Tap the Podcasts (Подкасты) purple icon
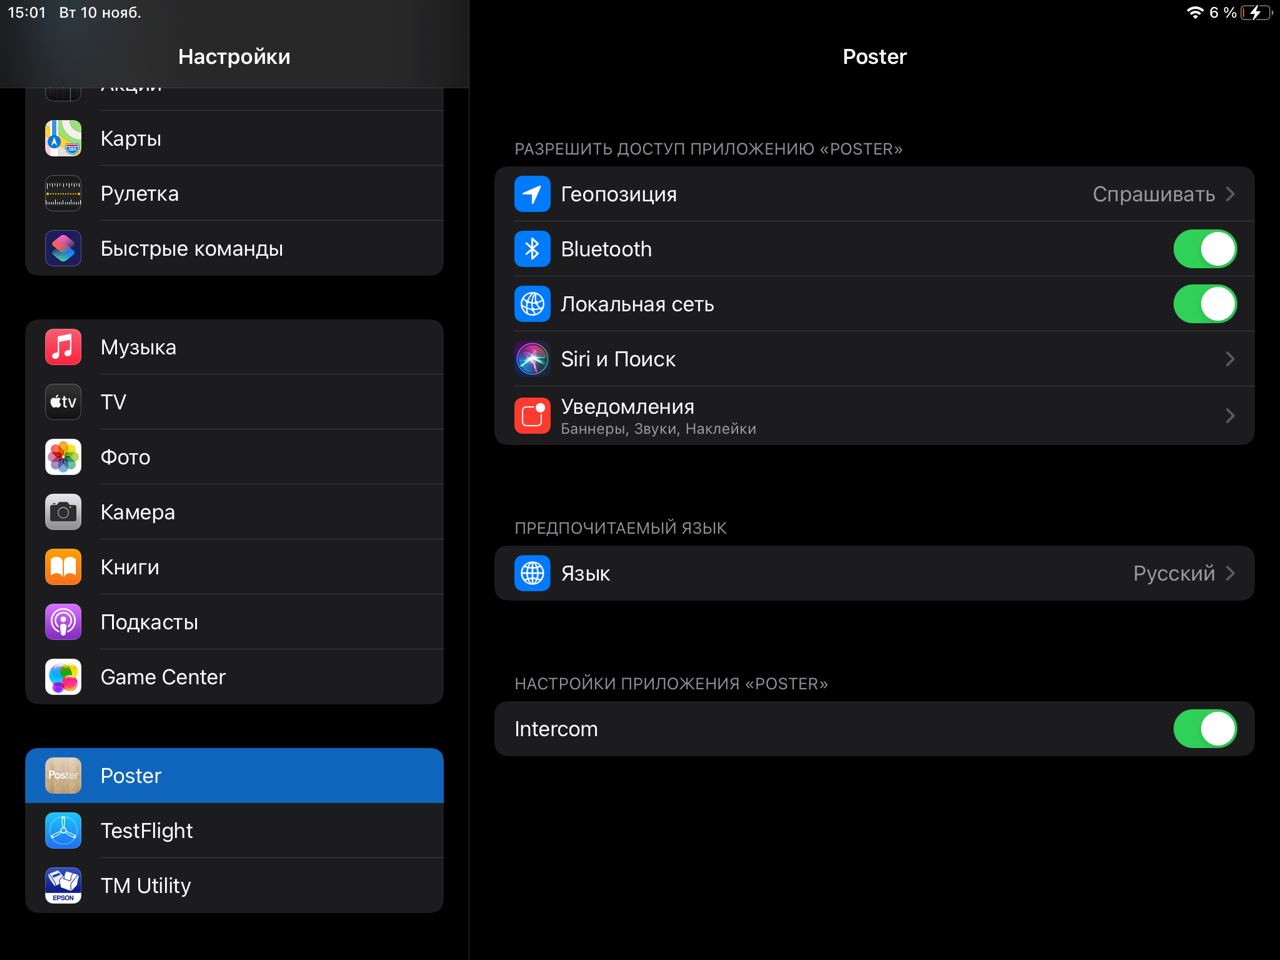1280x960 pixels. coord(63,622)
